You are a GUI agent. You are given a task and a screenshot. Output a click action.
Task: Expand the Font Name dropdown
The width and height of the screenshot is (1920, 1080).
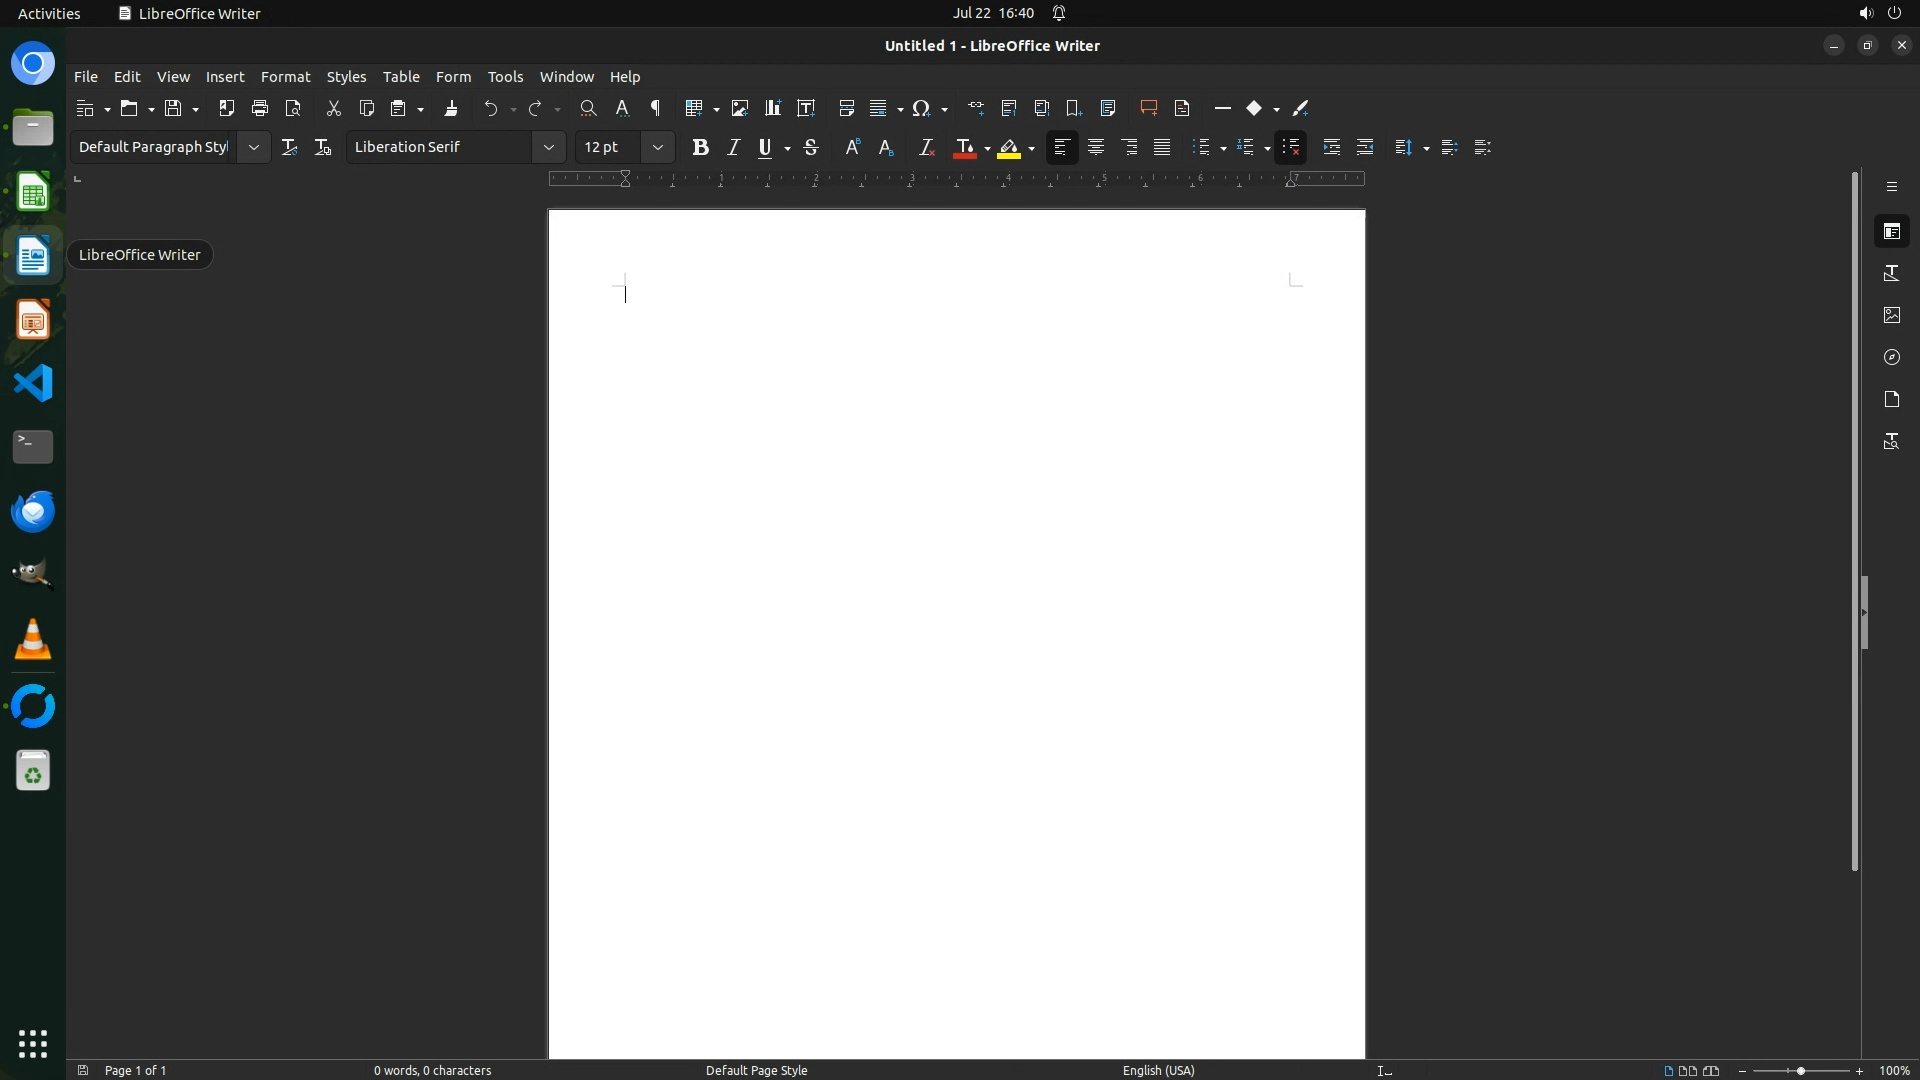[548, 148]
